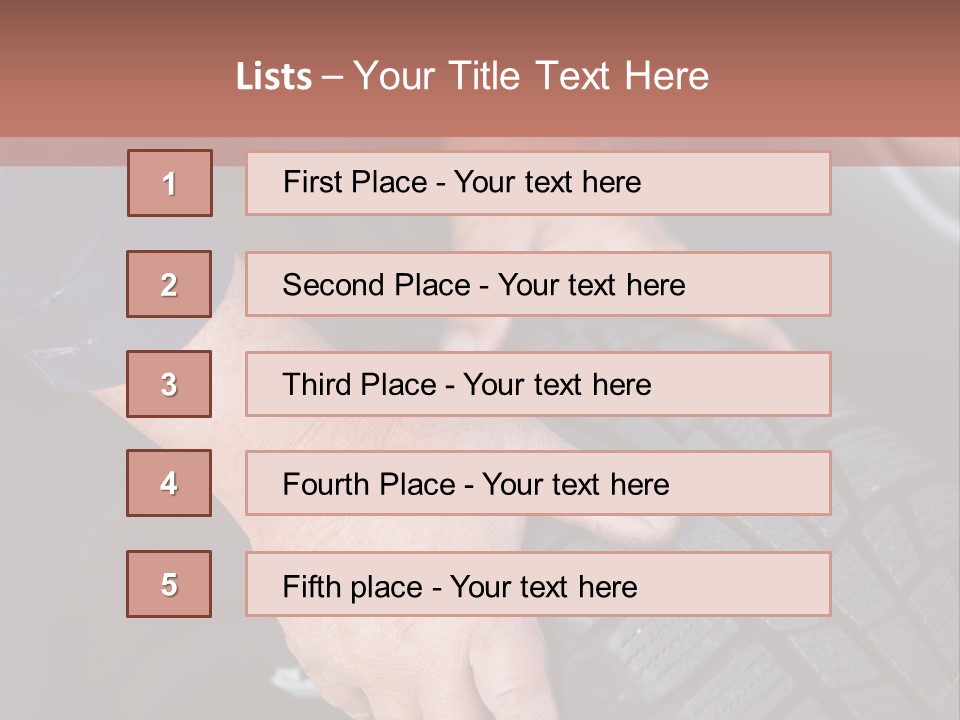The width and height of the screenshot is (960, 720).
Task: Click the number 5 box
Action: [x=169, y=584]
